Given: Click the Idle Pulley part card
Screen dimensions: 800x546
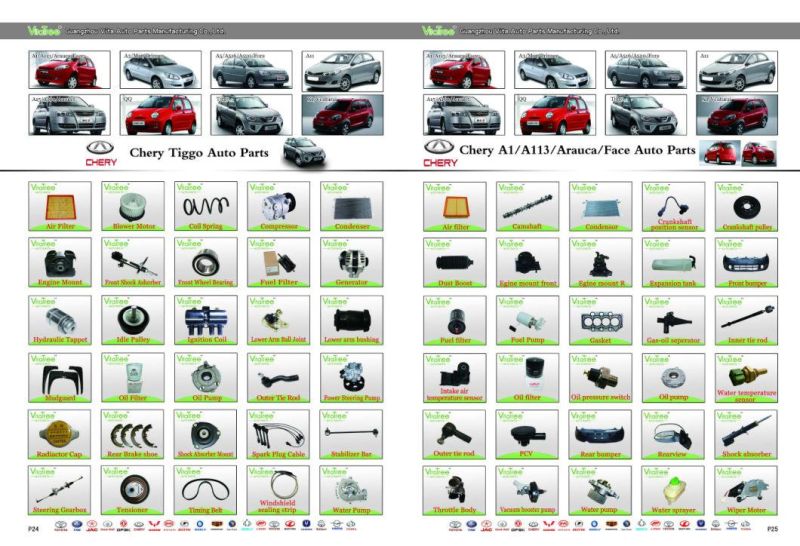Looking at the screenshot, I should [133, 320].
